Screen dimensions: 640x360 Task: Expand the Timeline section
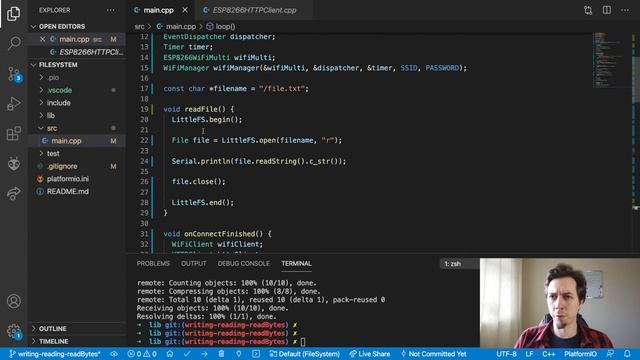77,341
